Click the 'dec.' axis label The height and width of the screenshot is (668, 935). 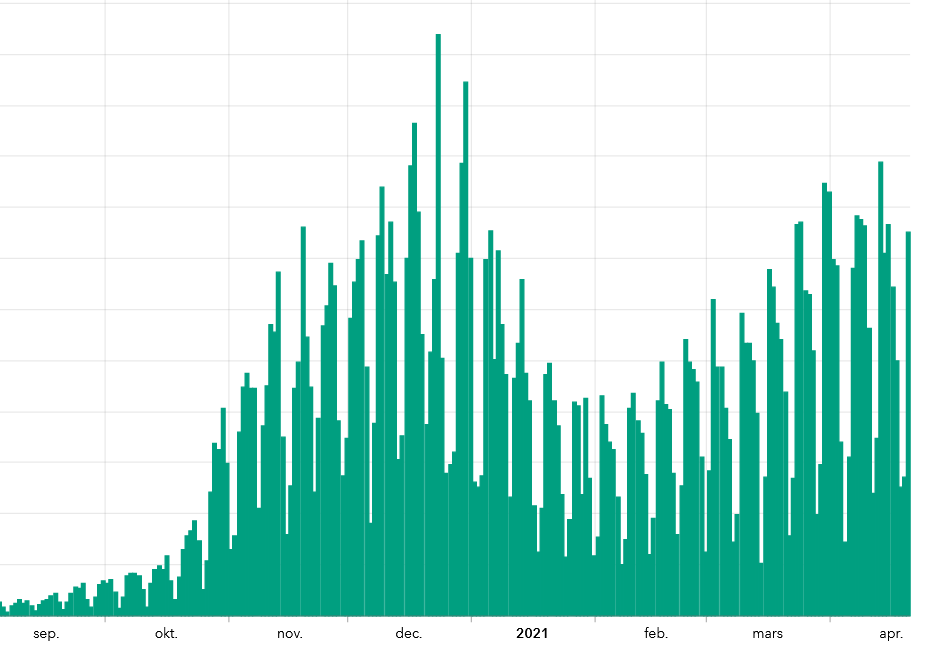pyautogui.click(x=409, y=633)
